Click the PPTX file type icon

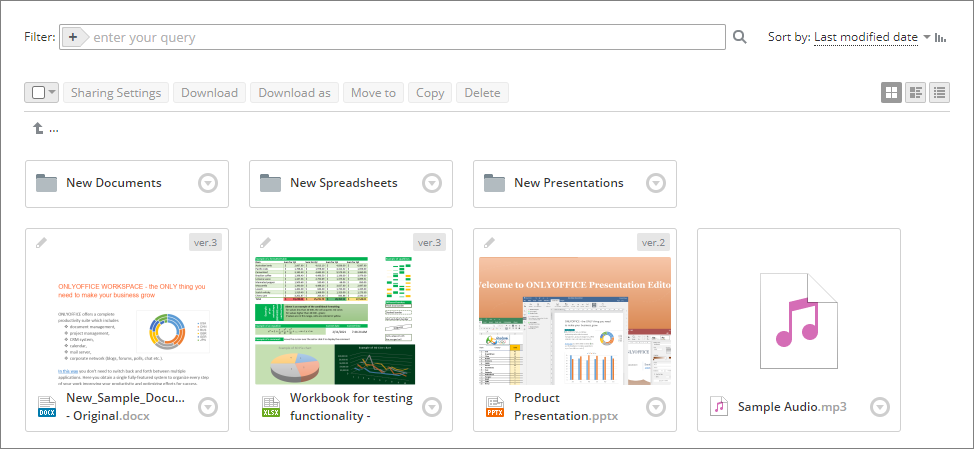click(495, 407)
